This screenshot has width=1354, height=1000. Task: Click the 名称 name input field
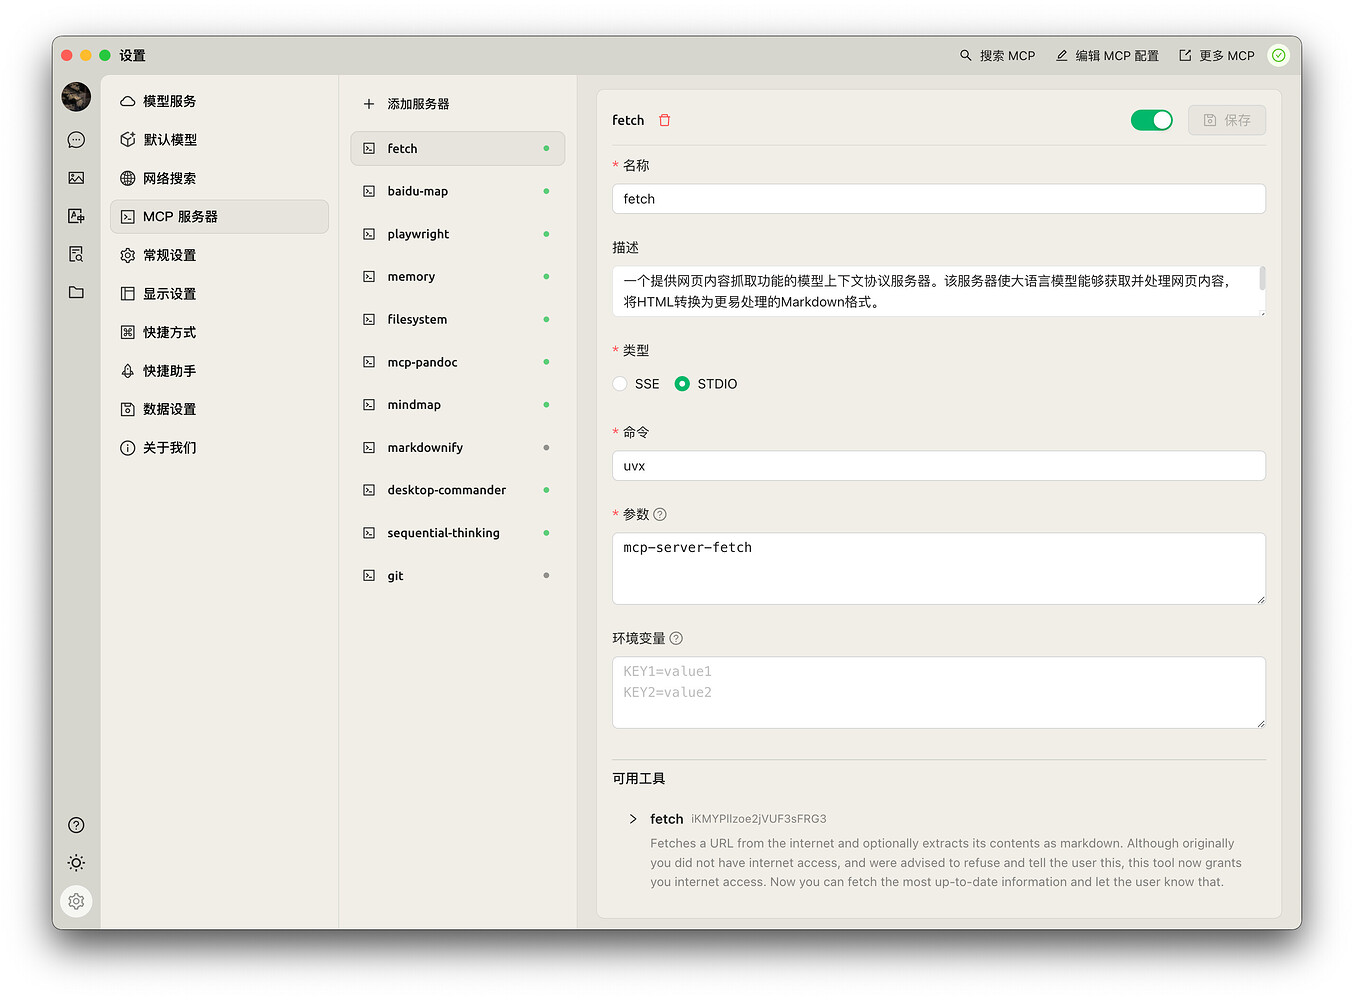pos(939,199)
